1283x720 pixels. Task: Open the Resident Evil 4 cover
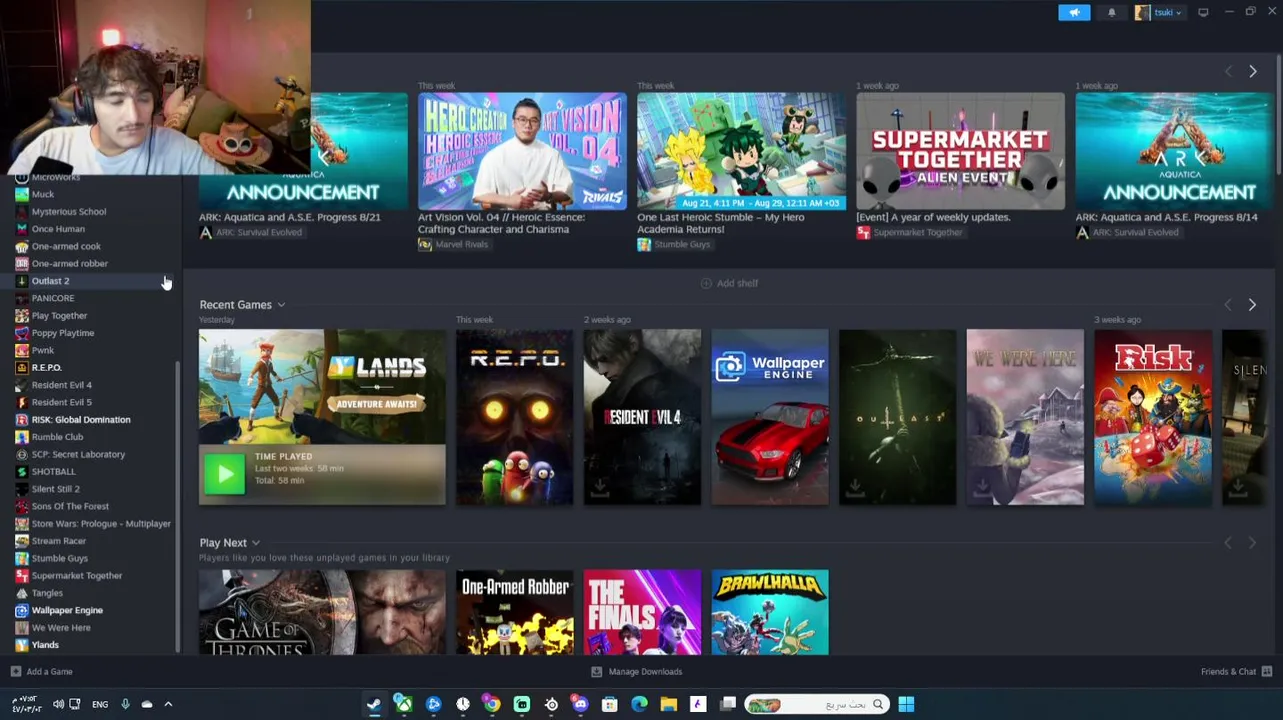point(642,417)
